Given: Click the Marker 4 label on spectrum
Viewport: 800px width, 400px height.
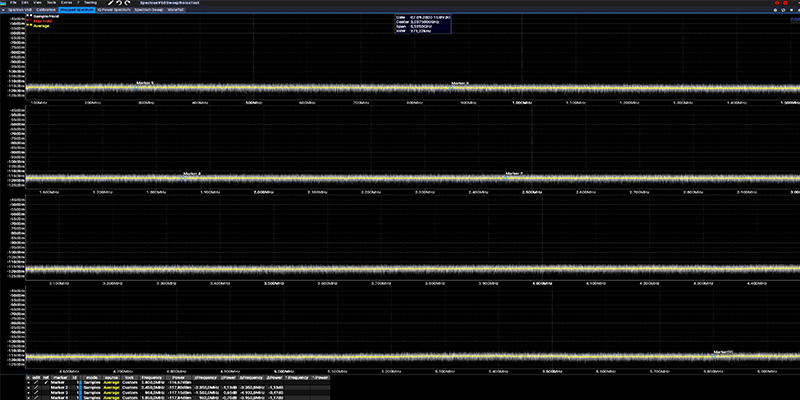Looking at the screenshot, I should click(x=192, y=173).
